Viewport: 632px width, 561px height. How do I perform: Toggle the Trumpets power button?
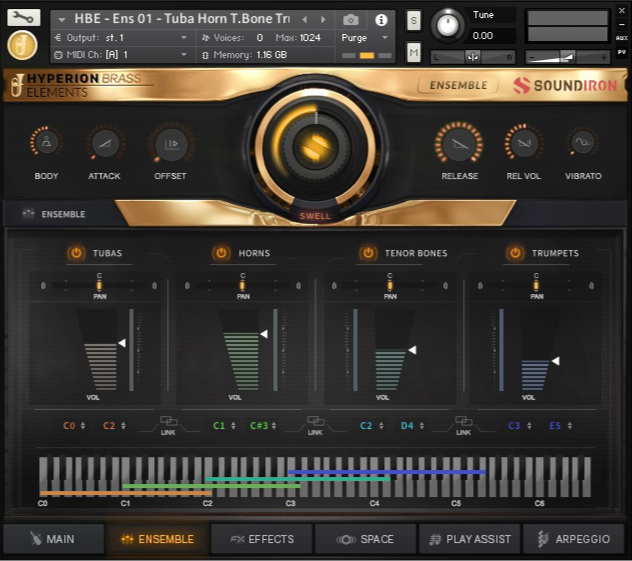click(515, 253)
